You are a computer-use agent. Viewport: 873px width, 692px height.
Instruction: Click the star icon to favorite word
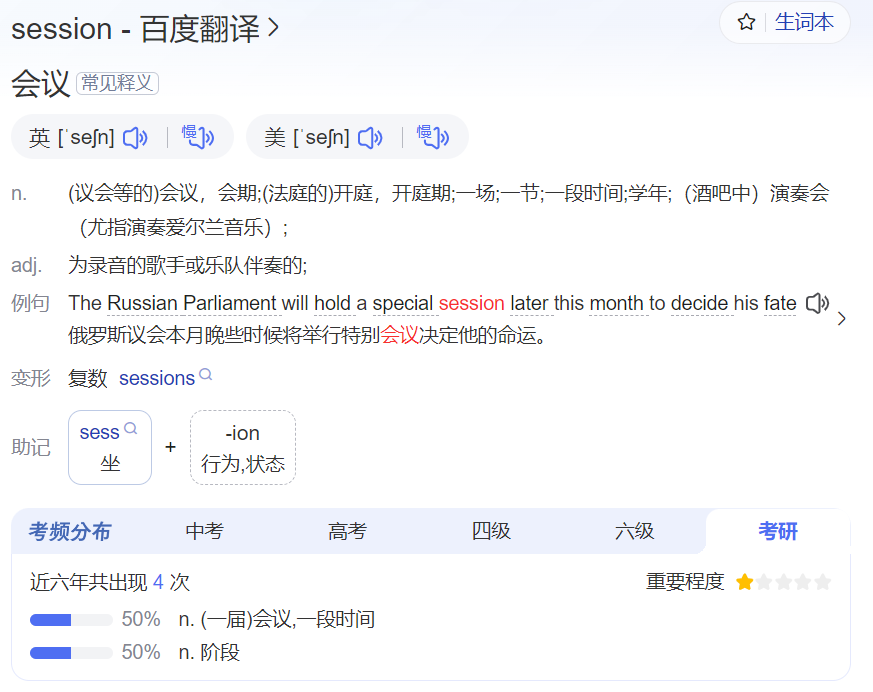click(x=746, y=22)
